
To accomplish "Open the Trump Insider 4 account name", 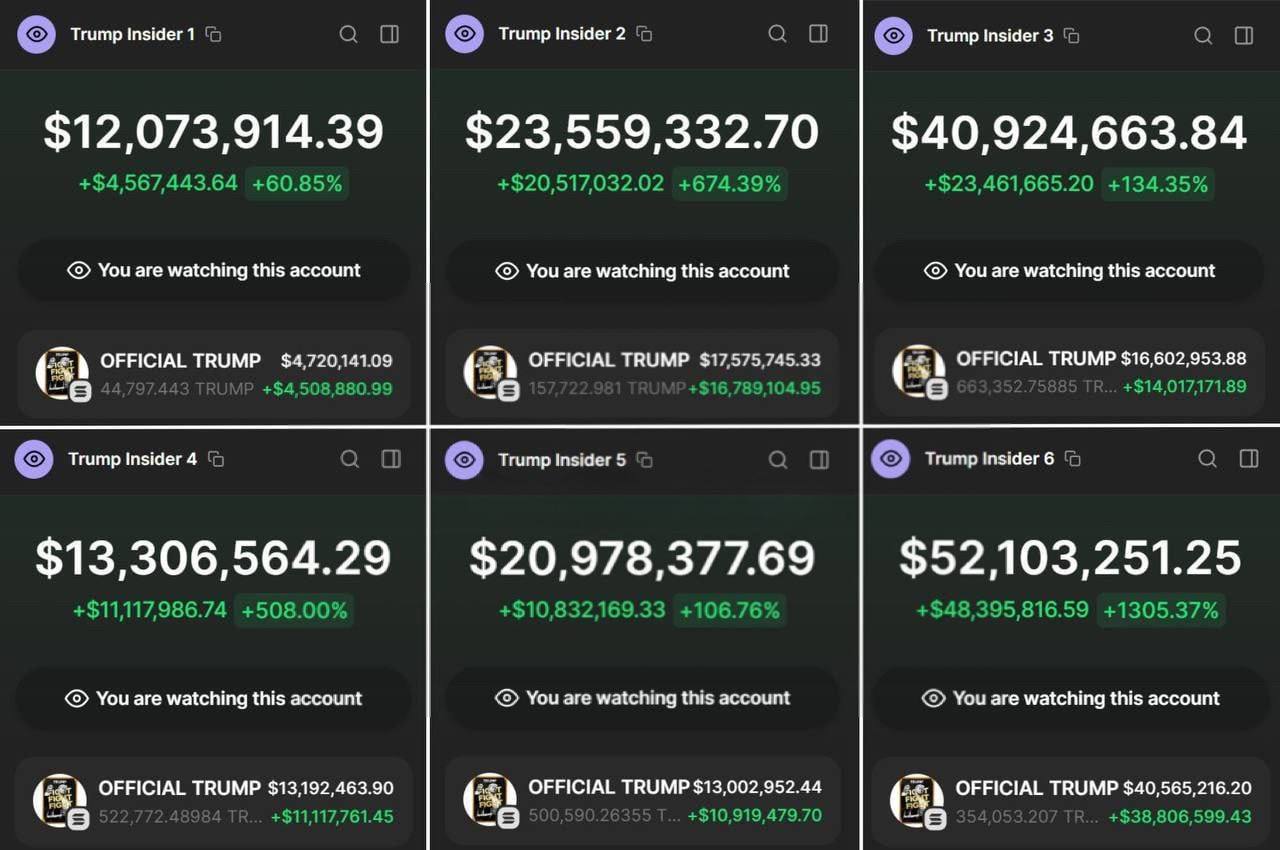I will point(132,459).
